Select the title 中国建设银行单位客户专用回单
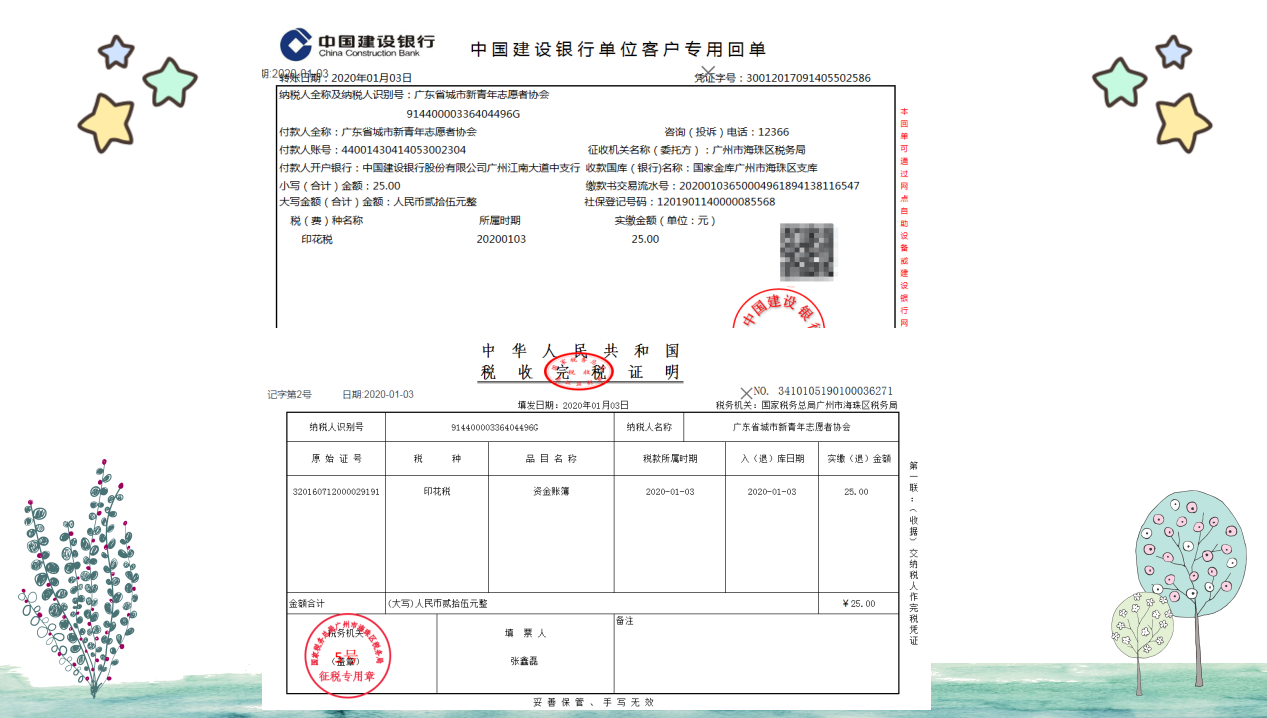The width and height of the screenshot is (1267, 718). coord(618,49)
